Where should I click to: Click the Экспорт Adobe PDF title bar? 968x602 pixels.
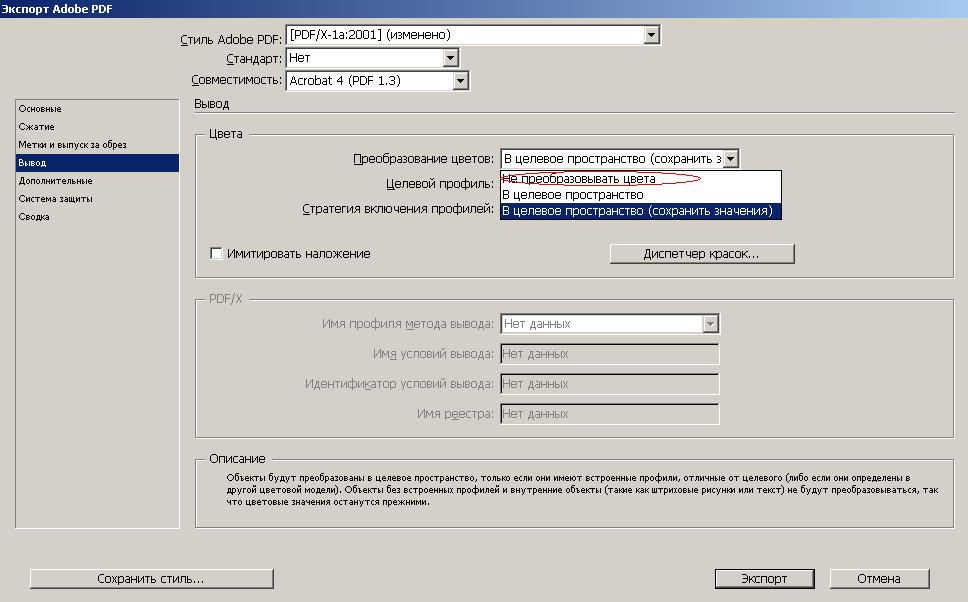coord(484,9)
